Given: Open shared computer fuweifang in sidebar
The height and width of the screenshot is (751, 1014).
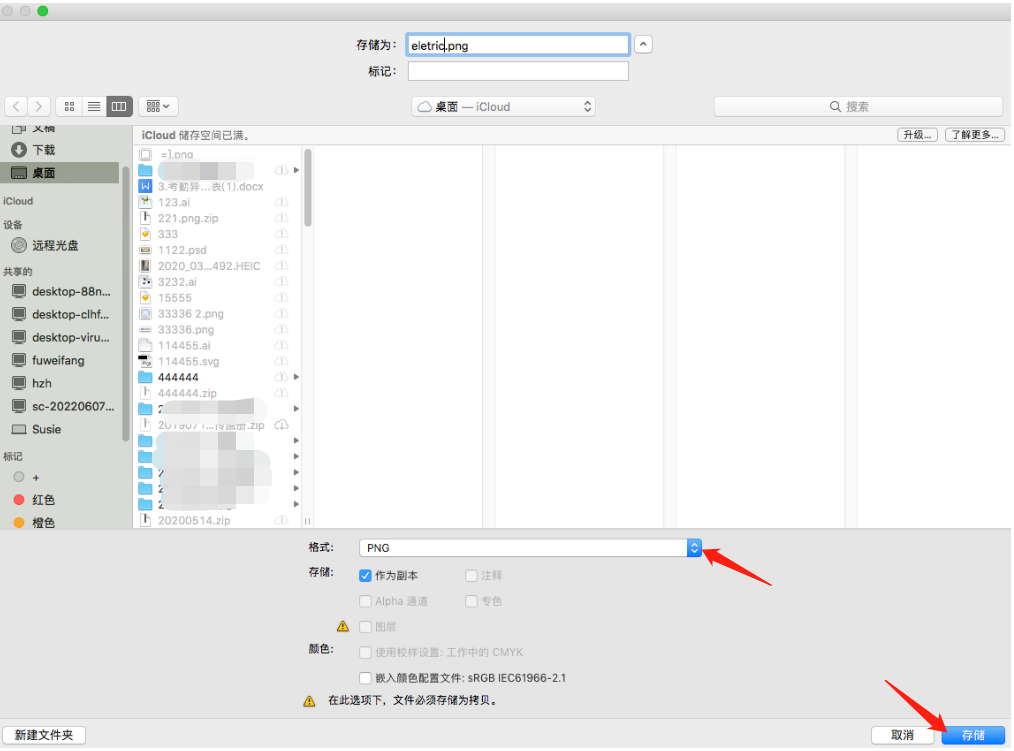Looking at the screenshot, I should (58, 360).
